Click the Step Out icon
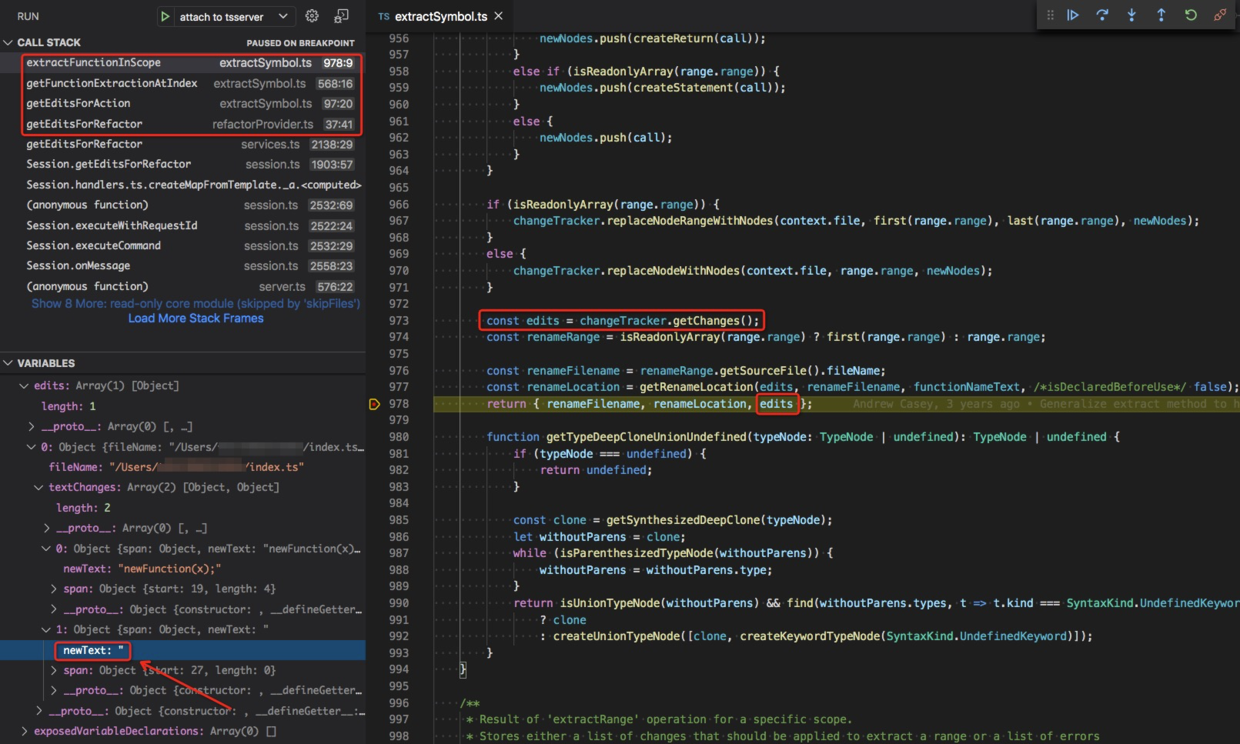The height and width of the screenshot is (744, 1240). (1160, 15)
